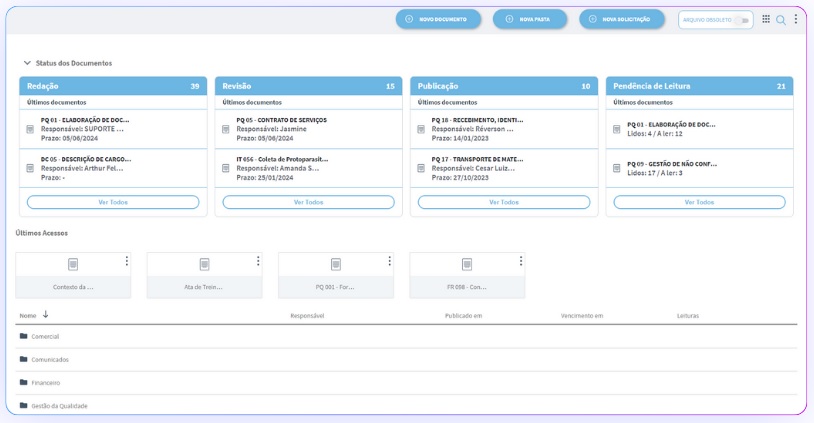Click Ver Todos under the Redação panel
814x423 pixels.
pyautogui.click(x=113, y=202)
